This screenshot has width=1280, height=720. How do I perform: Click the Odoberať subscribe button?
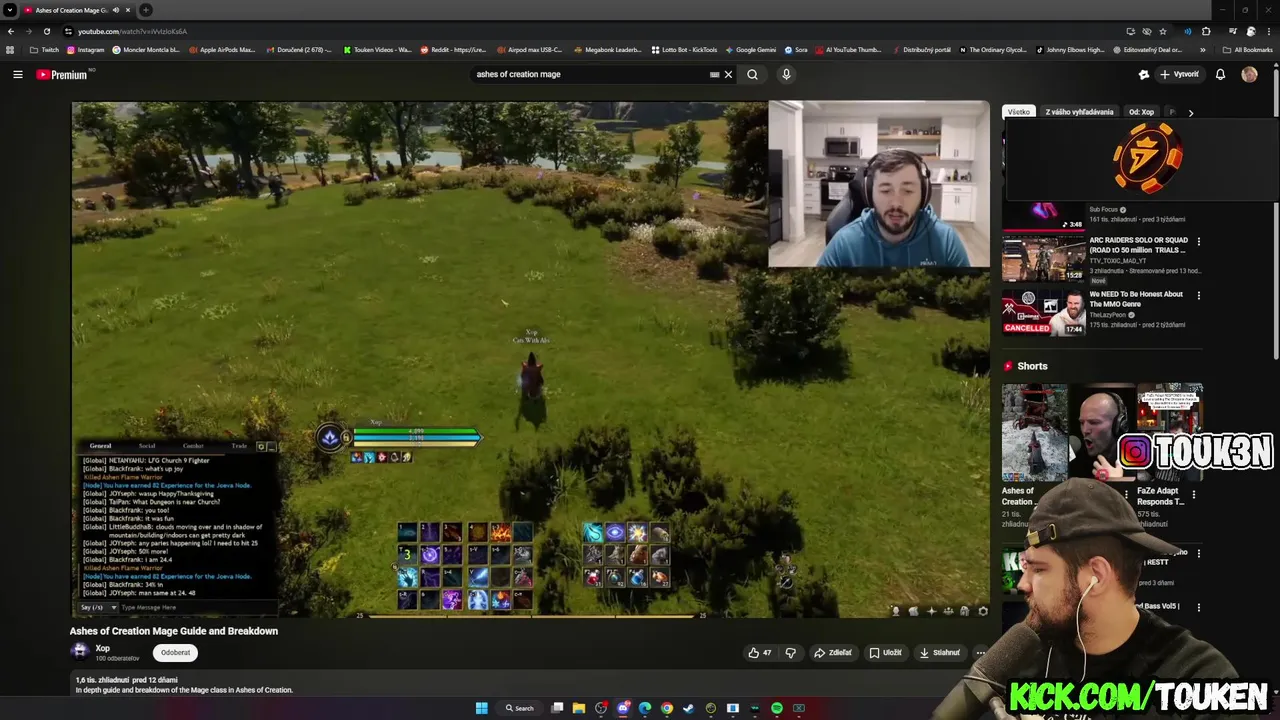(175, 652)
